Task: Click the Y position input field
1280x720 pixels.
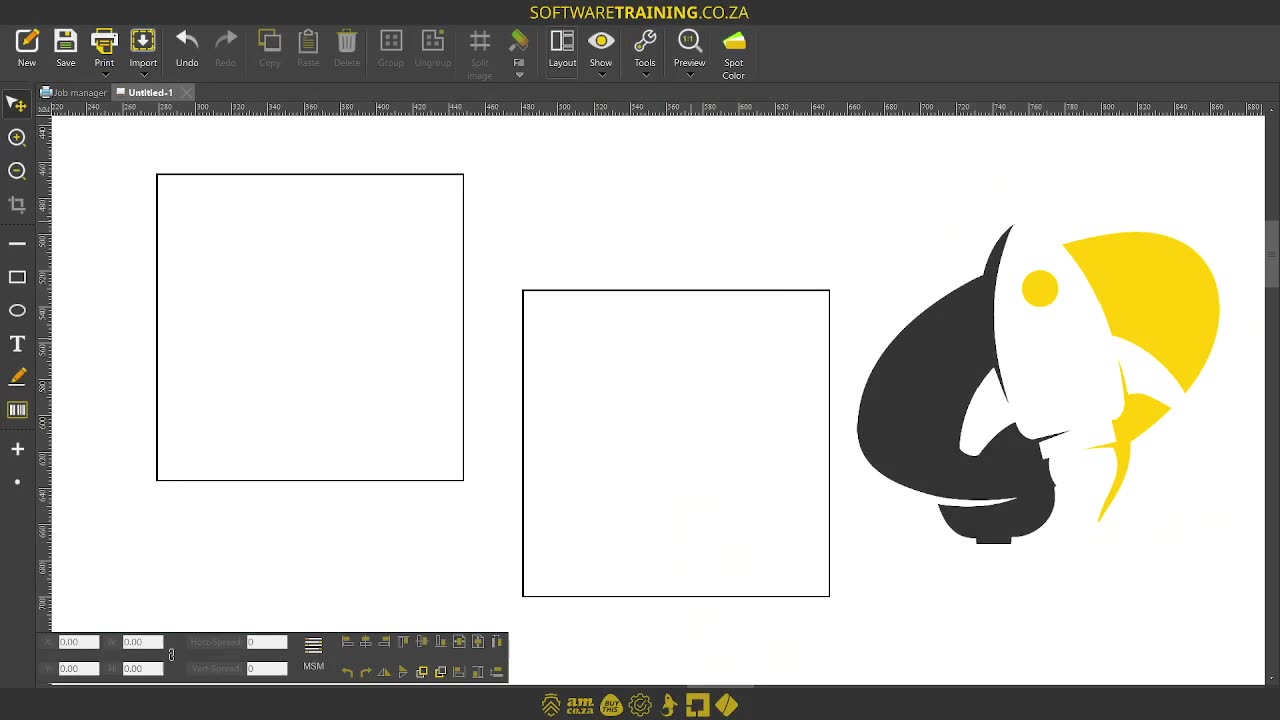Action: 79,668
